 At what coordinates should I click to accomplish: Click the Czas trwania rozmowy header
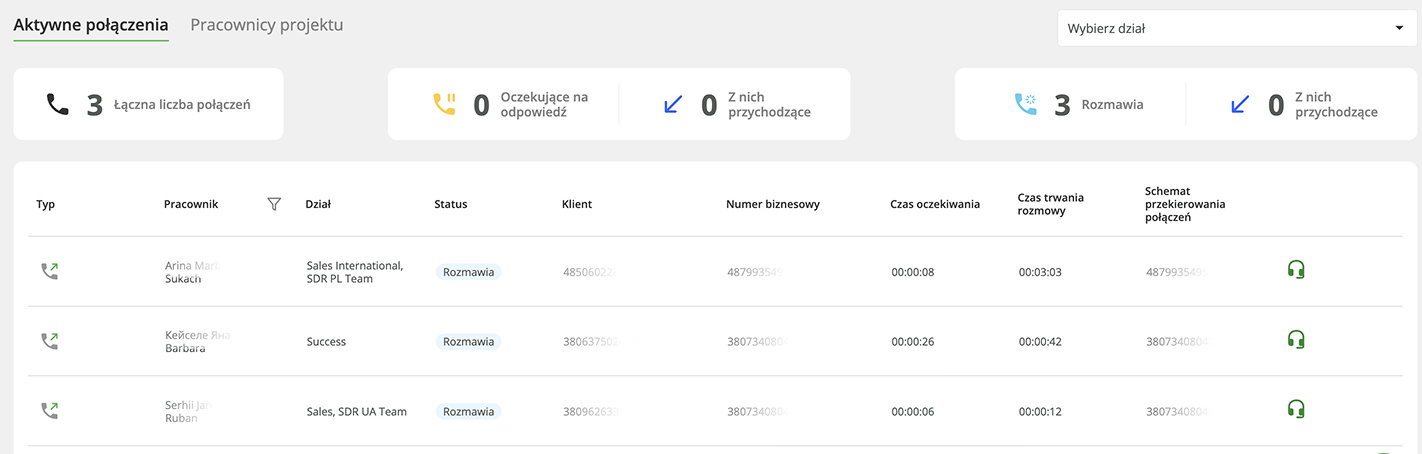pos(1051,204)
